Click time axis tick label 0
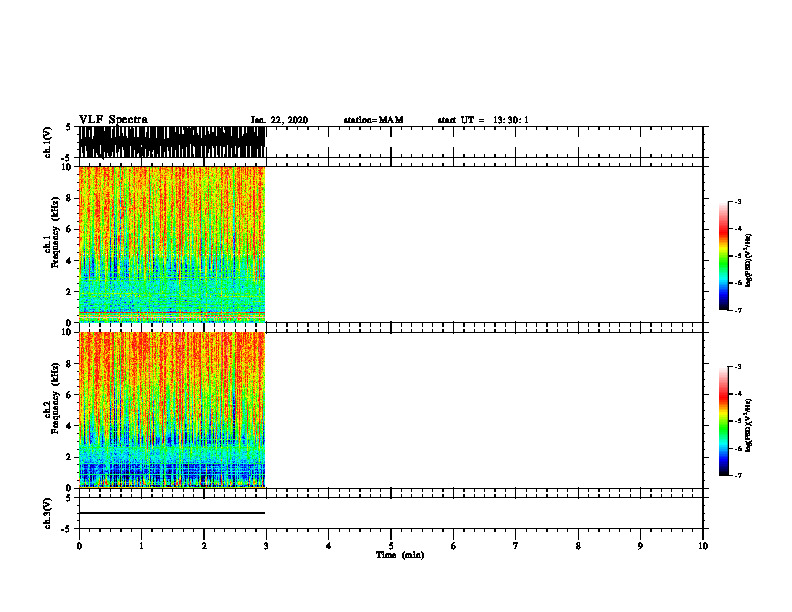 pos(79,546)
